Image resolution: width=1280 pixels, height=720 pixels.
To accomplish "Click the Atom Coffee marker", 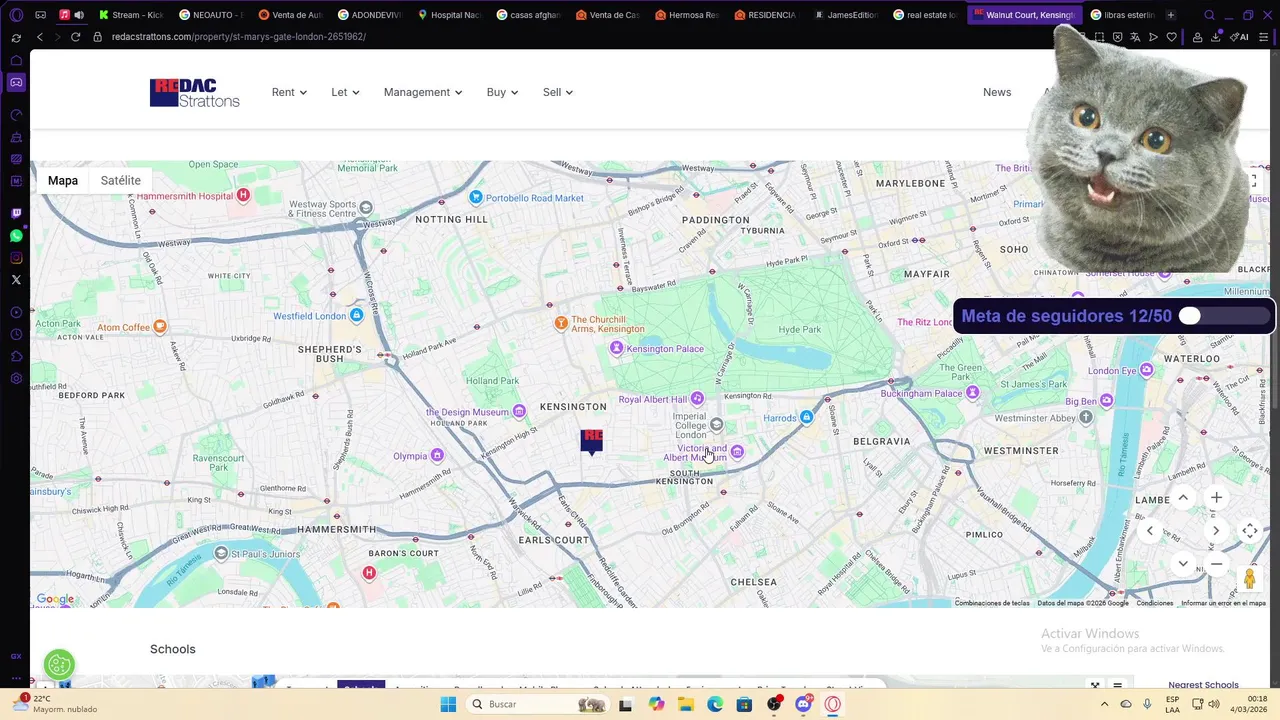I will [160, 327].
